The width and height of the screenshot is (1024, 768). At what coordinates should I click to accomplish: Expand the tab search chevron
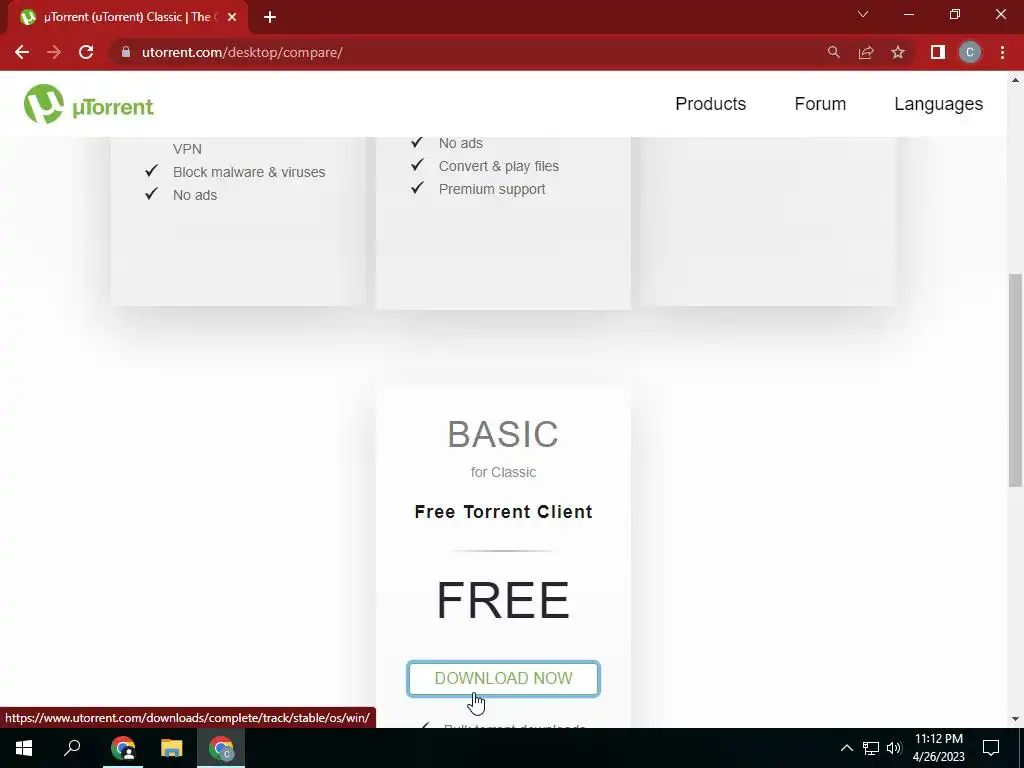click(863, 14)
